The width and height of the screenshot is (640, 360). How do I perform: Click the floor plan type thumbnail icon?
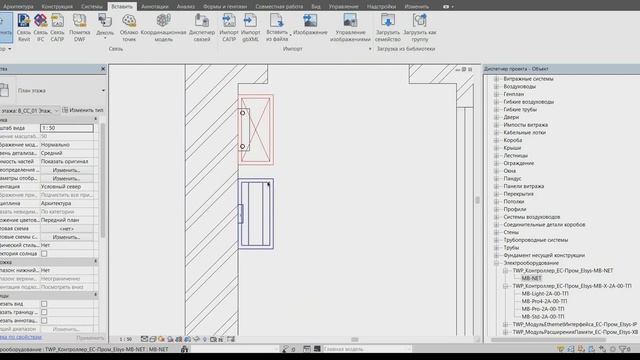click(x=4, y=90)
